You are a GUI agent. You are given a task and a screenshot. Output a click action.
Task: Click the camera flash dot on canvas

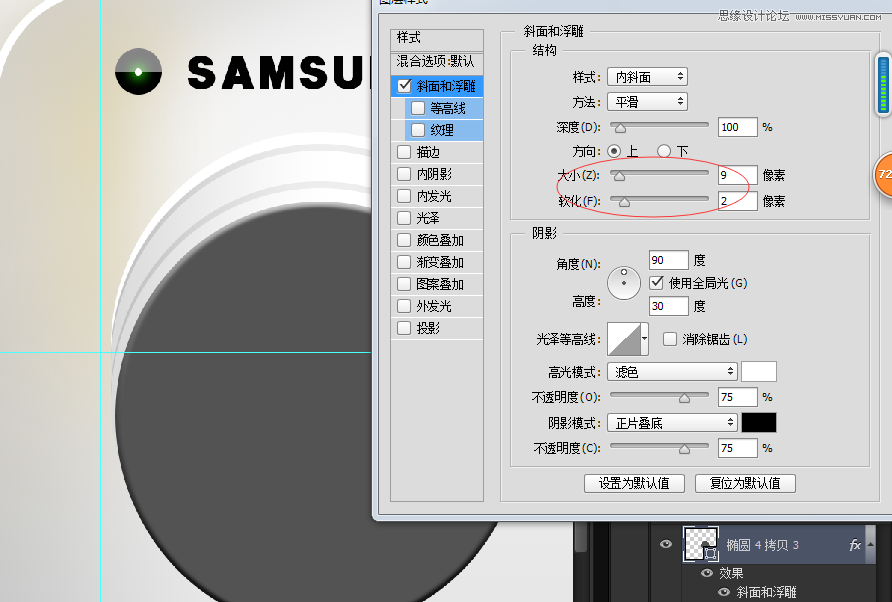(138, 72)
